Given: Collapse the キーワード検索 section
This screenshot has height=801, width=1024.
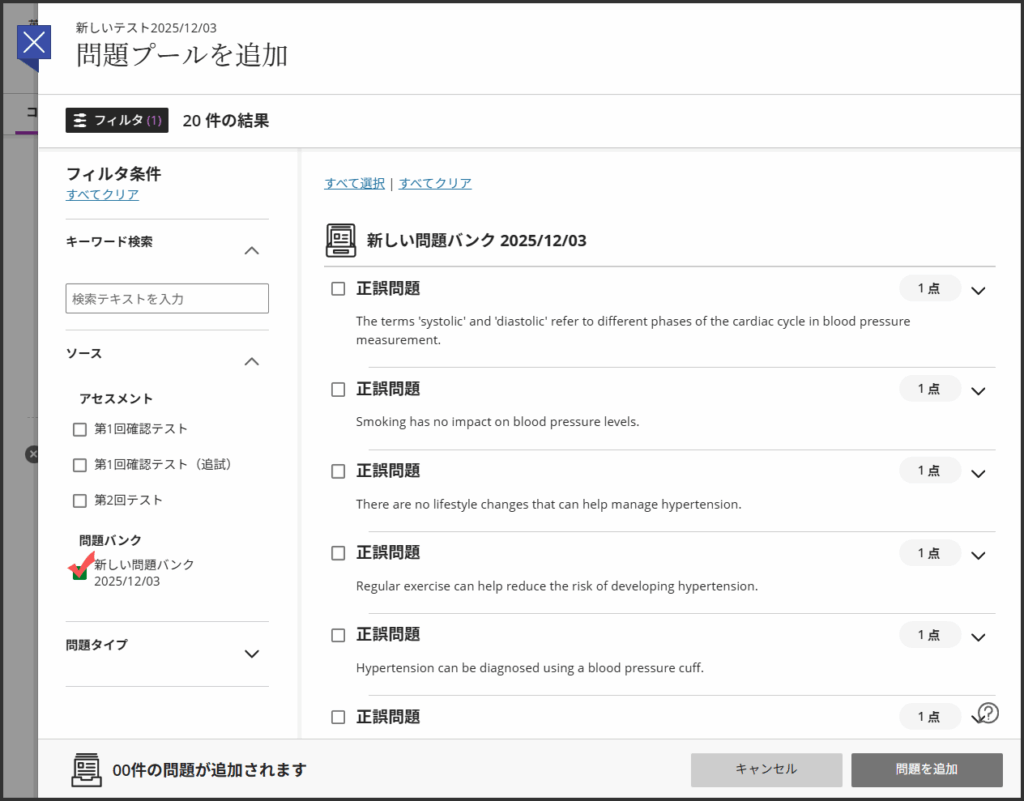Looking at the screenshot, I should pyautogui.click(x=252, y=250).
